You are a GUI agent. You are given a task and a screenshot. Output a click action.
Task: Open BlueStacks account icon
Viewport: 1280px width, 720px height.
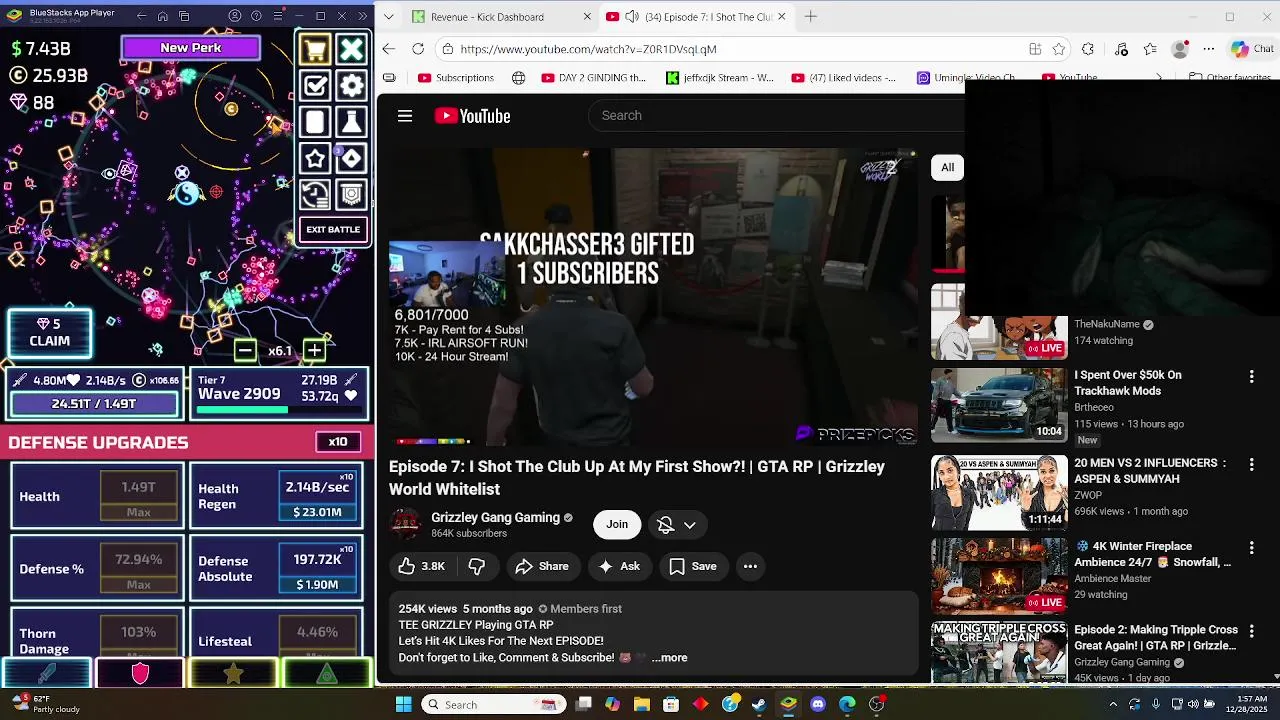235,16
